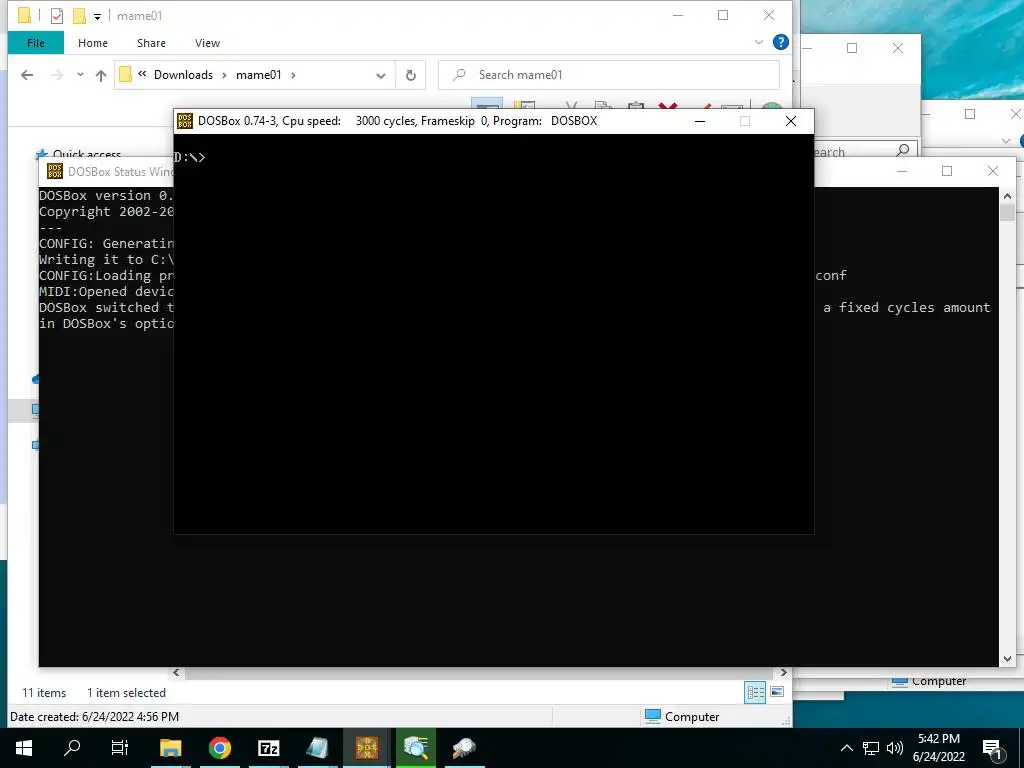Maximize the DOSBox Status Window
The image size is (1024, 768).
coord(947,171)
